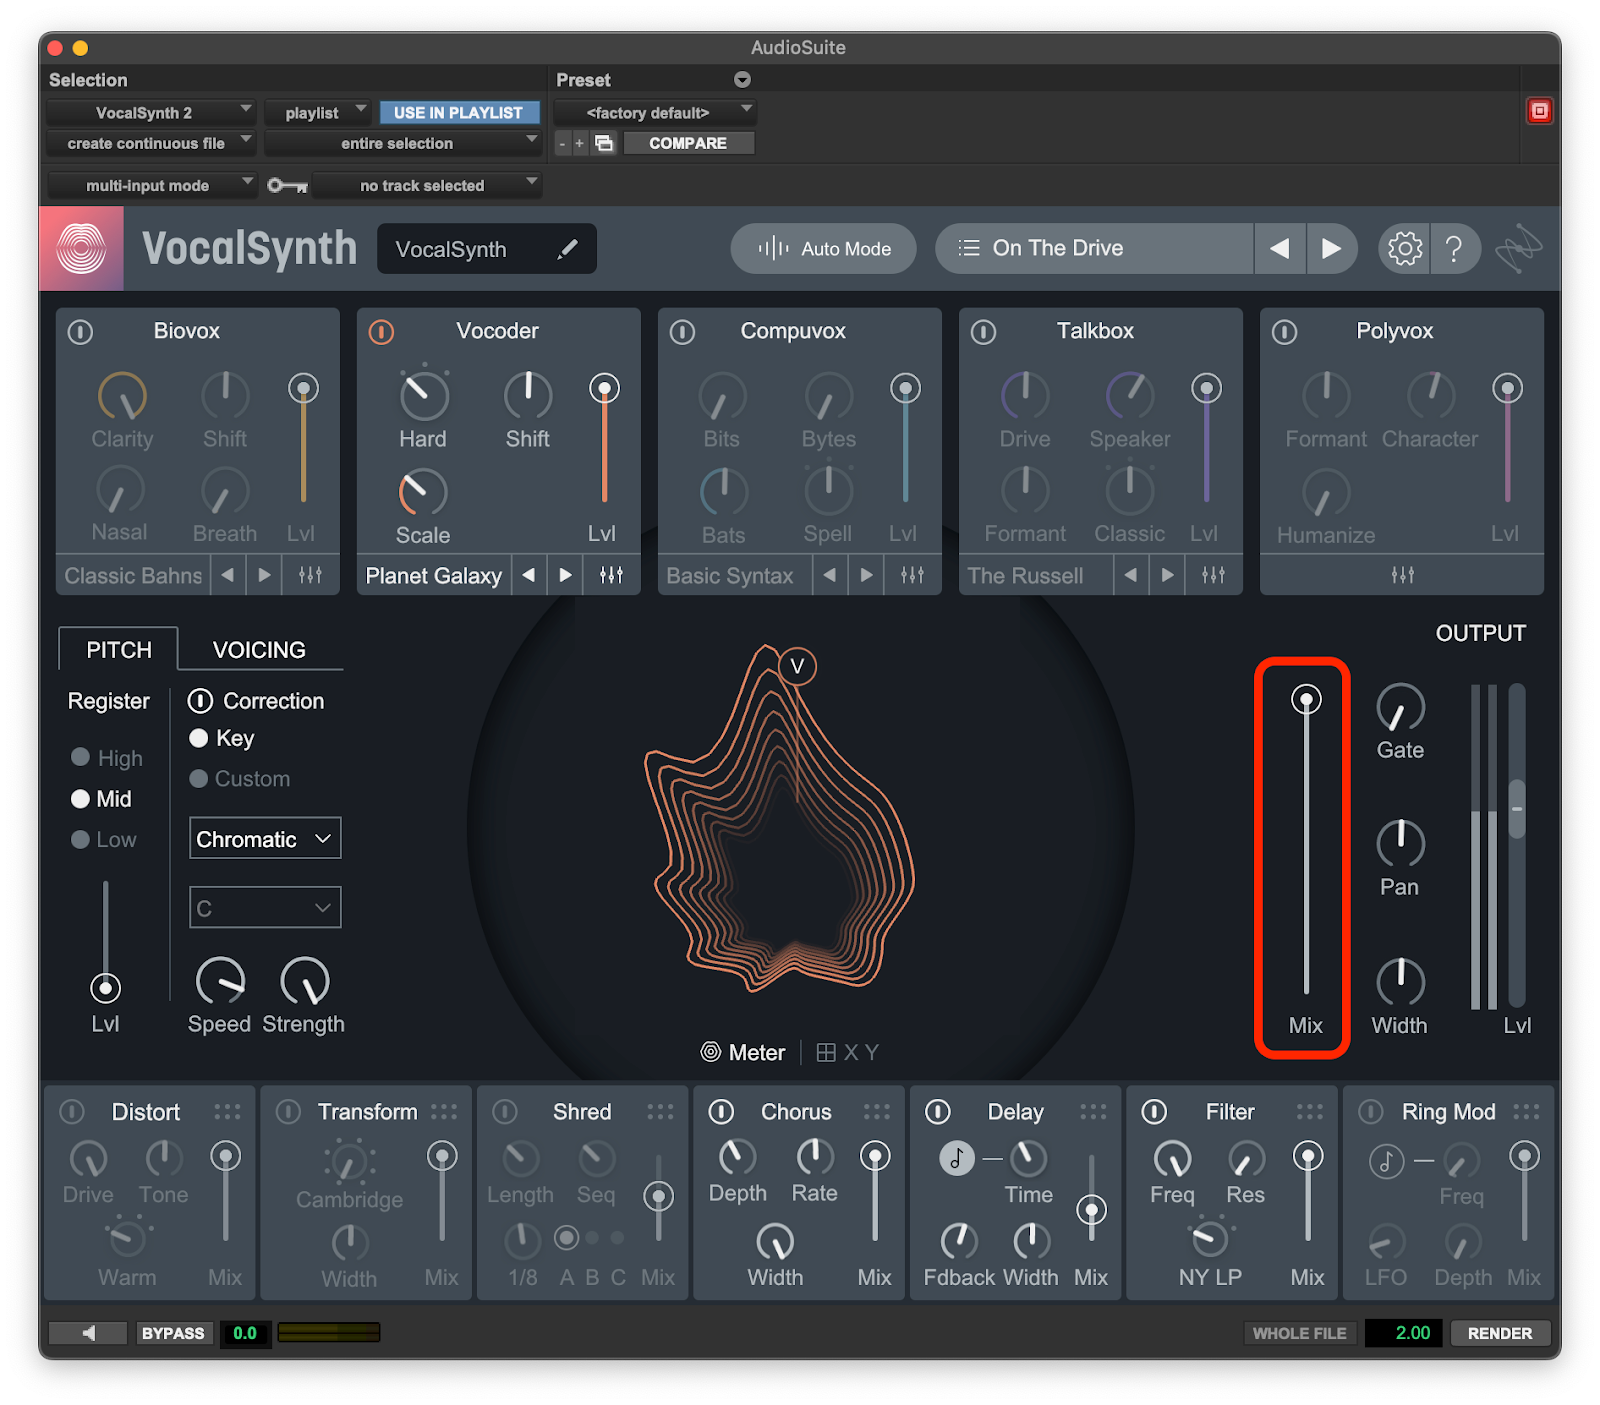Toggle pitch Correction power button
The width and height of the screenshot is (1600, 1405).
click(x=200, y=701)
